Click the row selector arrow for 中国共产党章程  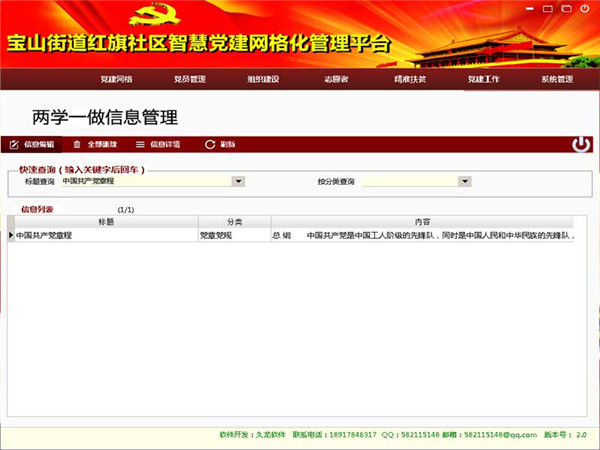coord(11,235)
